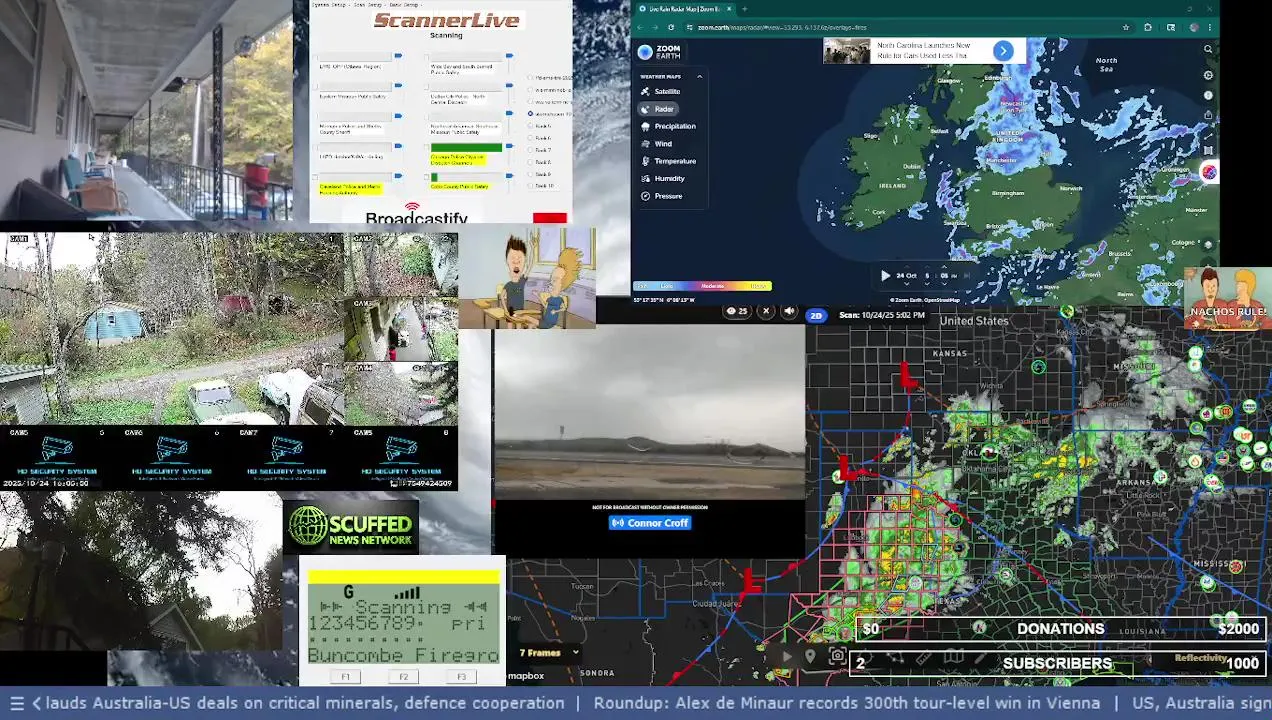The height and width of the screenshot is (720, 1272).
Task: Open the Zoom Earth search icon
Action: tap(1208, 49)
